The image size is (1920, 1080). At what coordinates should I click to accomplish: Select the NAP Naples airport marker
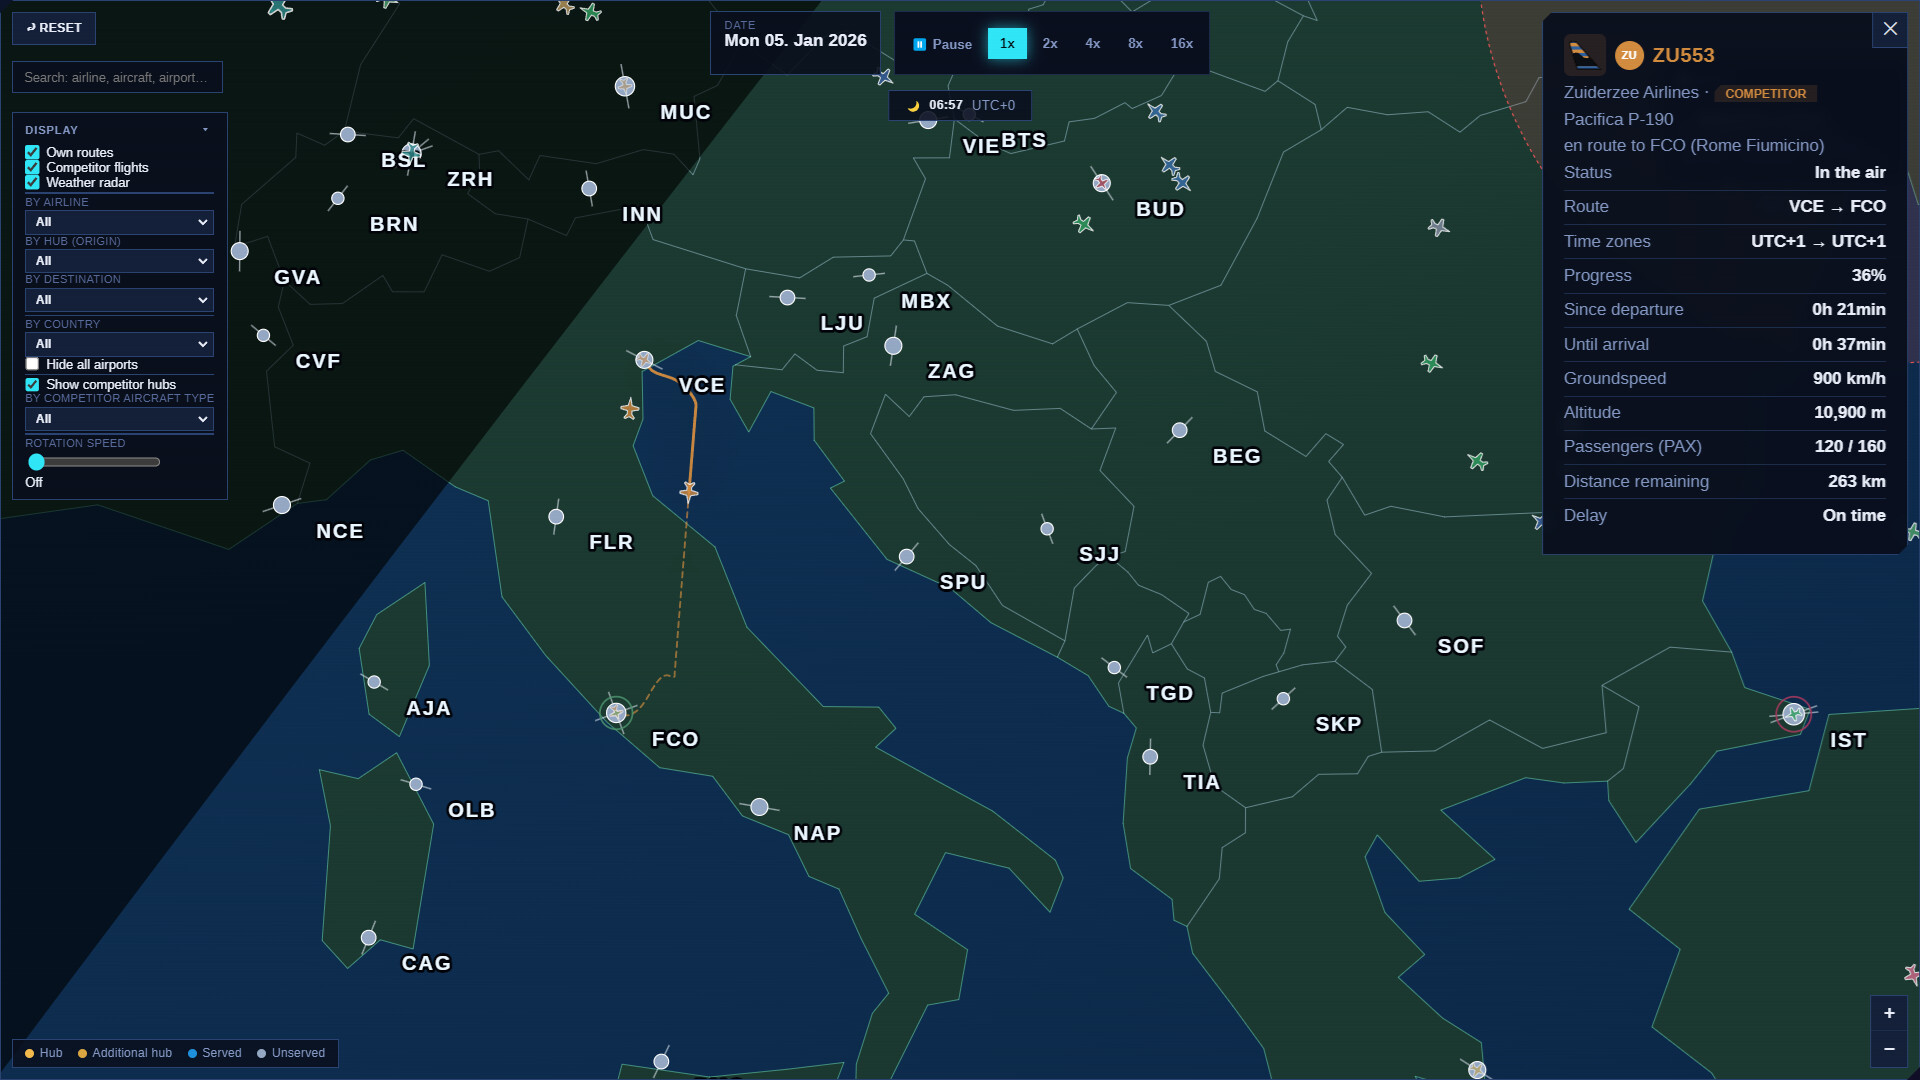click(x=760, y=807)
